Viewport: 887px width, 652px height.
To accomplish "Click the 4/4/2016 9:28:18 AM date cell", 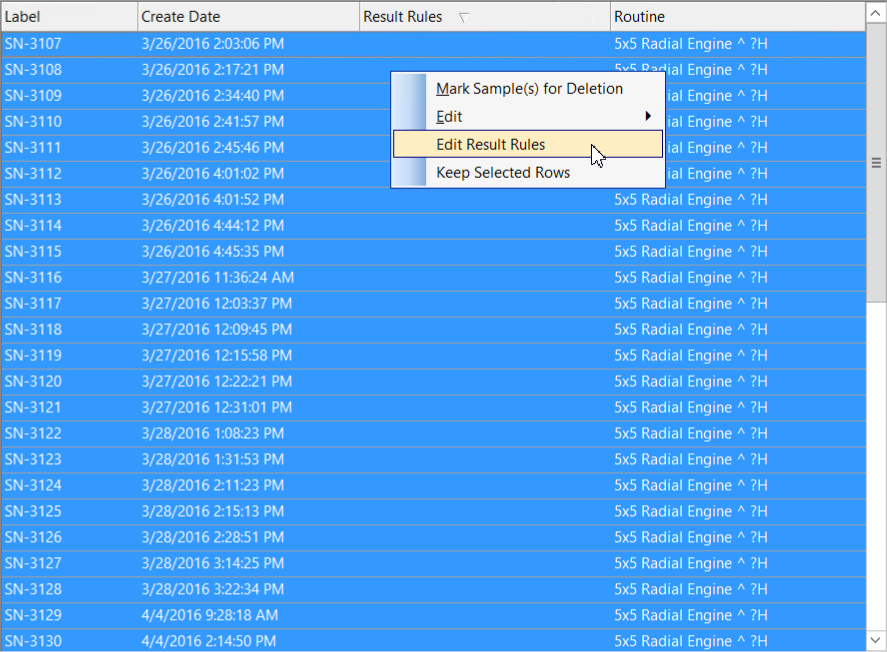I will tap(210, 615).
